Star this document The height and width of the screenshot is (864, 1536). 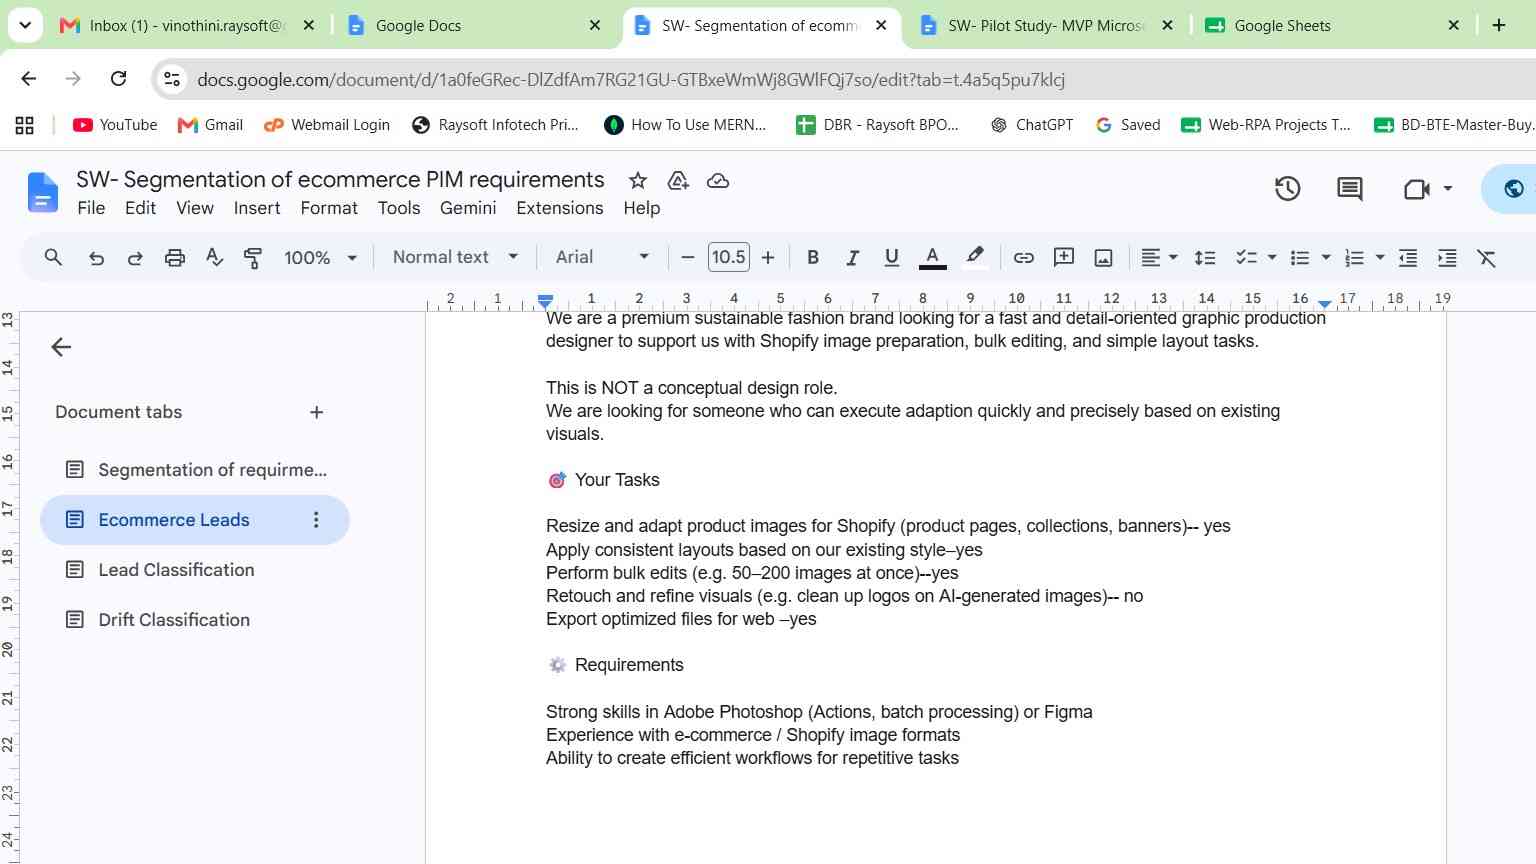coord(637,181)
